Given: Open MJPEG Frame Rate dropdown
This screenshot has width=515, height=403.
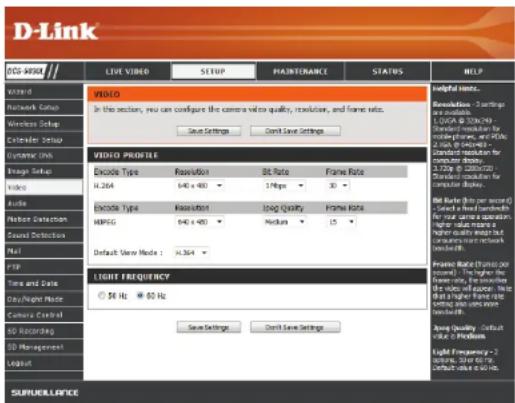Looking at the screenshot, I should 341,222.
